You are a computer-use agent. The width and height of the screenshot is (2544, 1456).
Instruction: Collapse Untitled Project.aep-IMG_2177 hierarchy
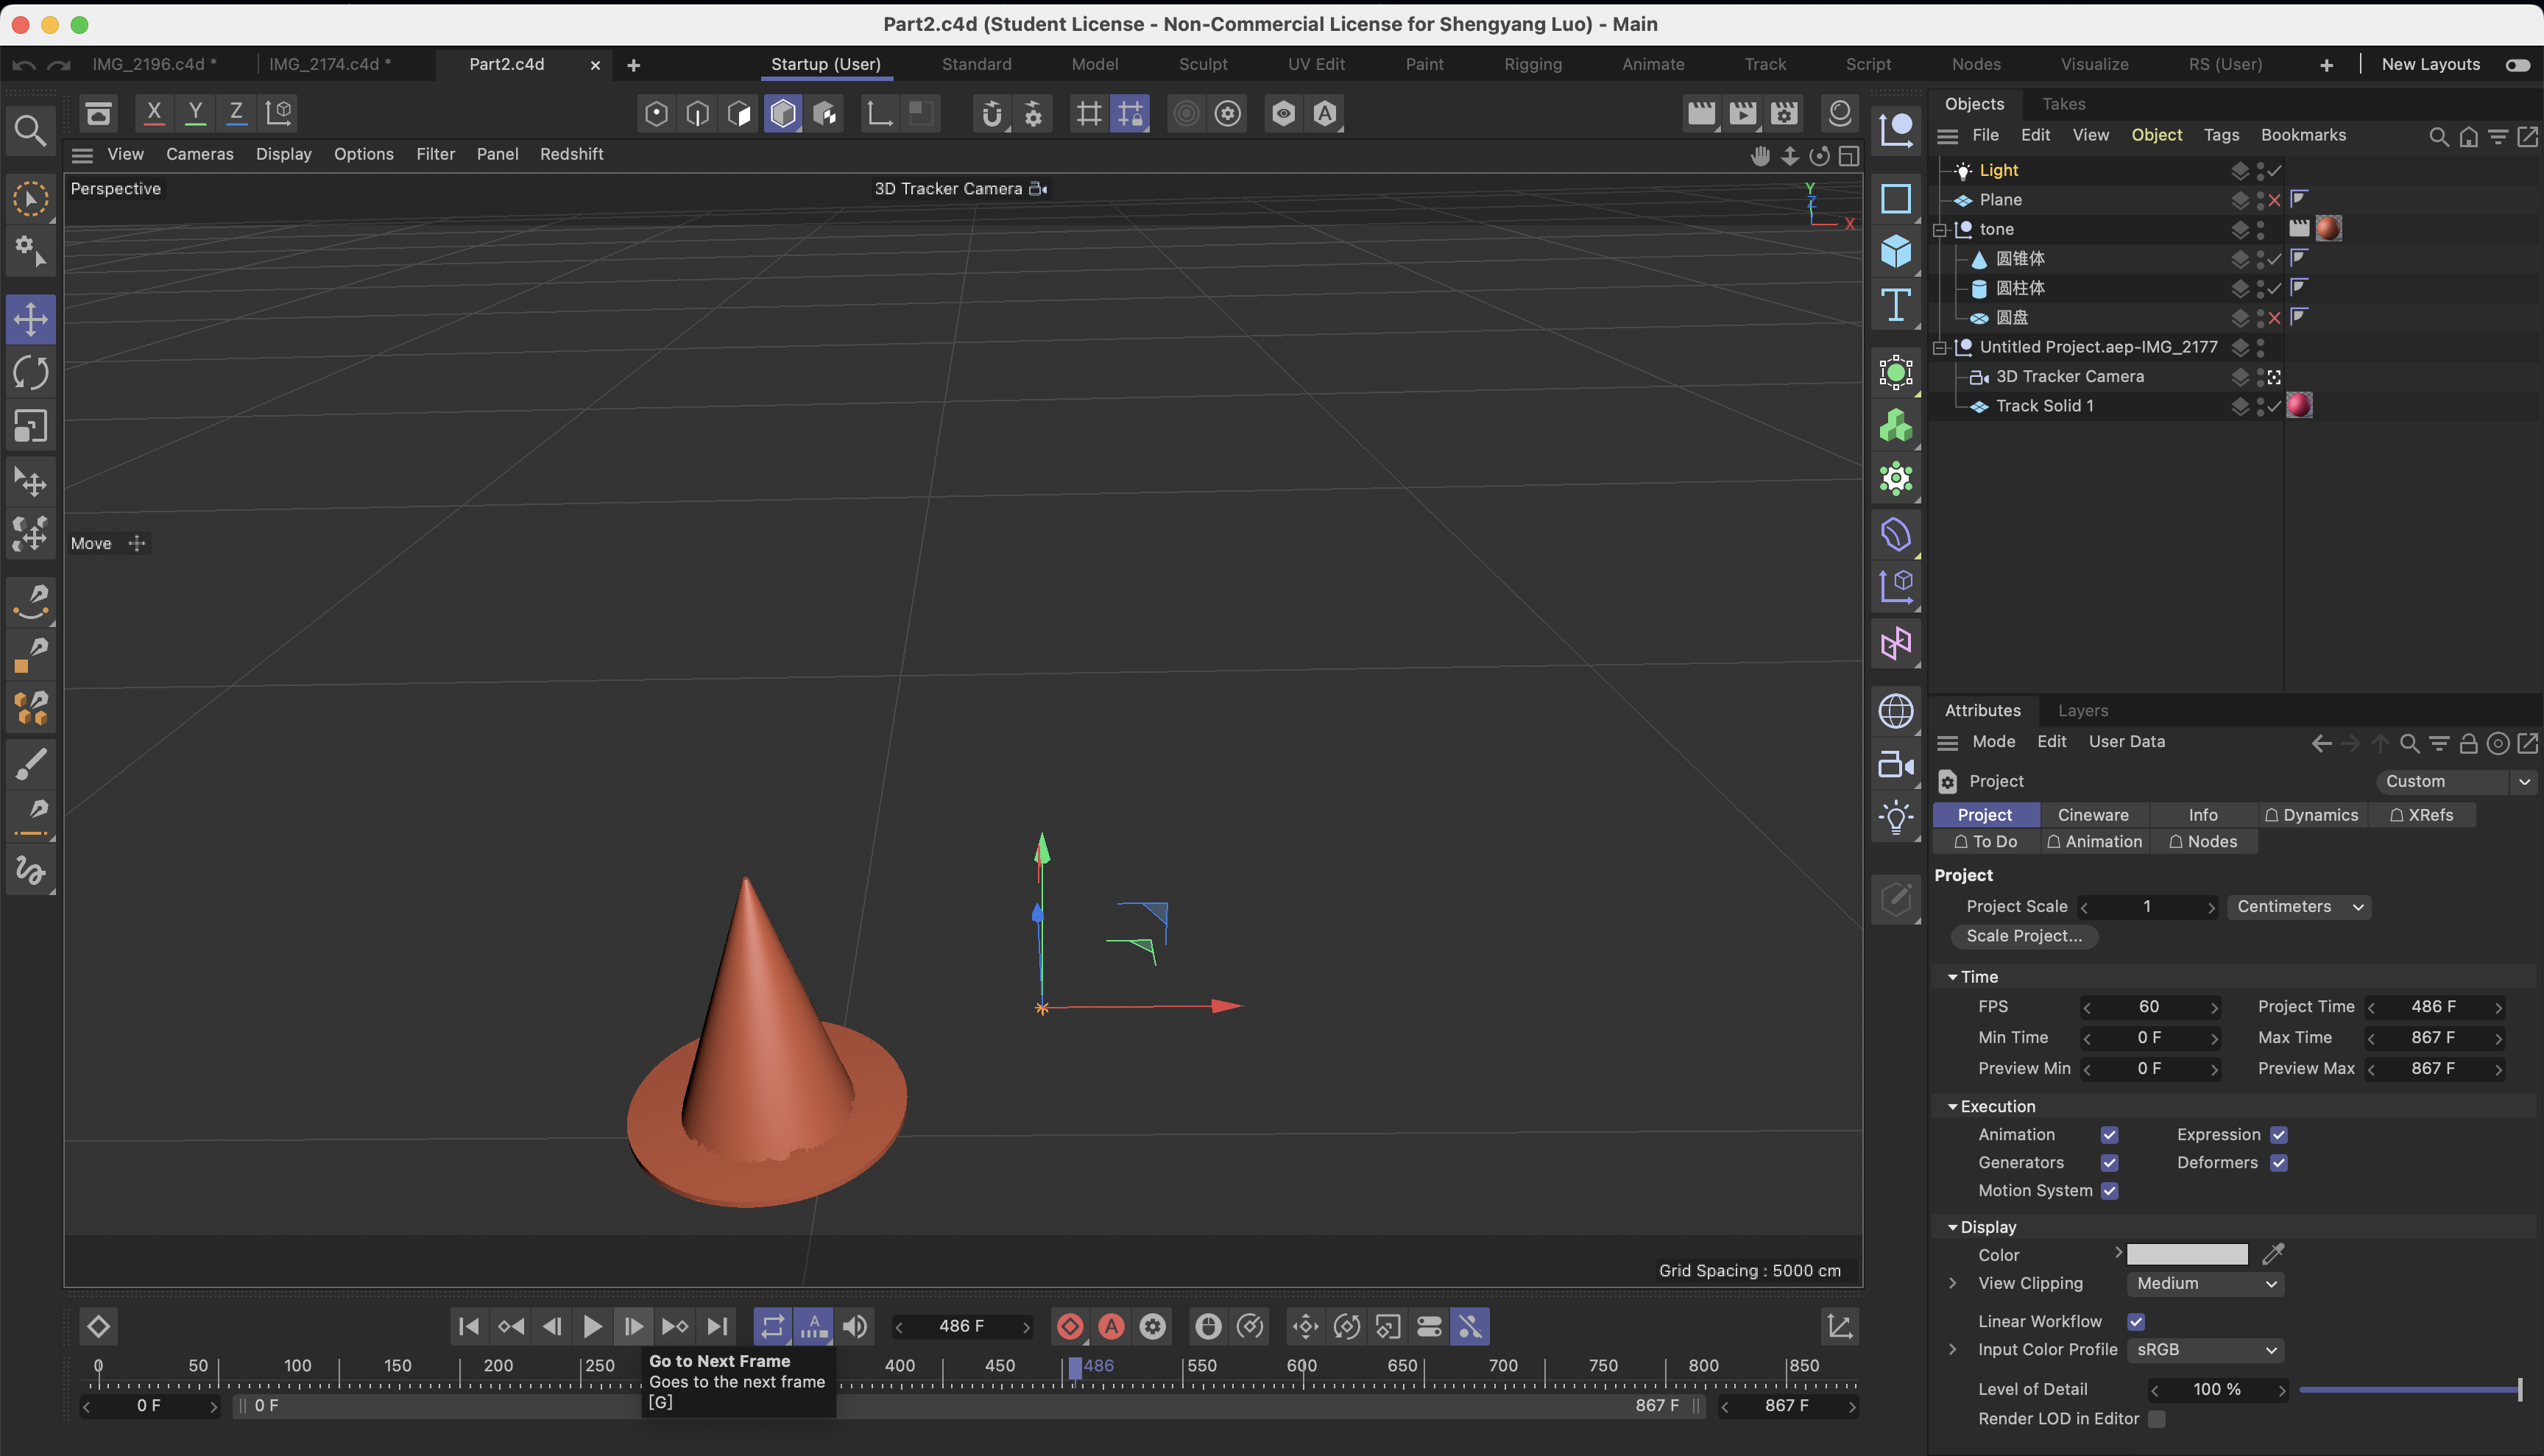tap(1940, 348)
